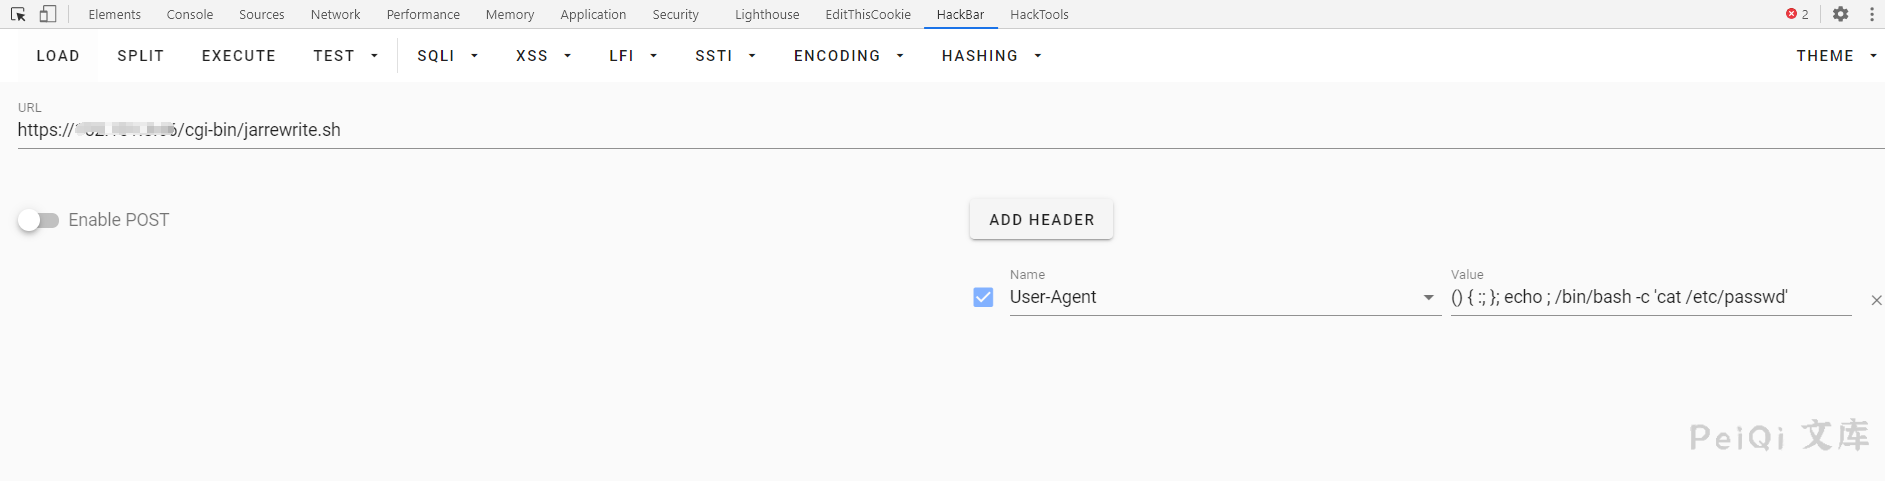Open DevTools settings gear icon
Image resolution: width=1885 pixels, height=481 pixels.
click(1840, 14)
